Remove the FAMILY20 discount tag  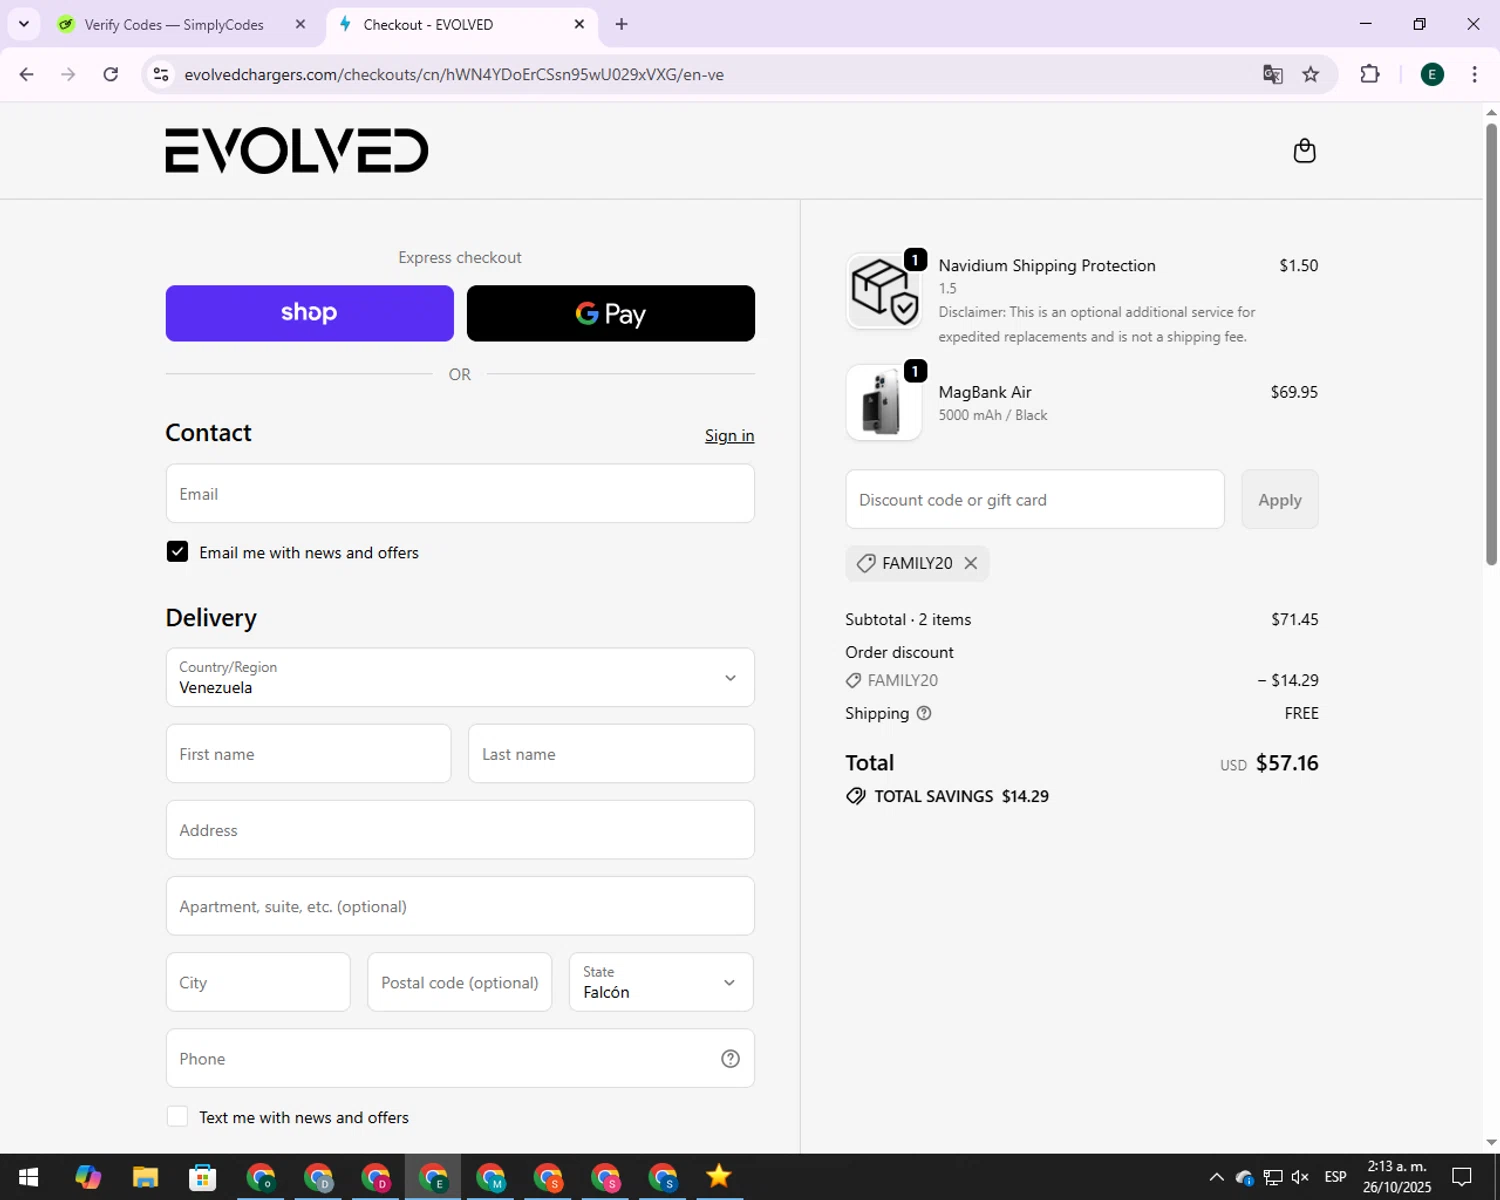point(970,563)
